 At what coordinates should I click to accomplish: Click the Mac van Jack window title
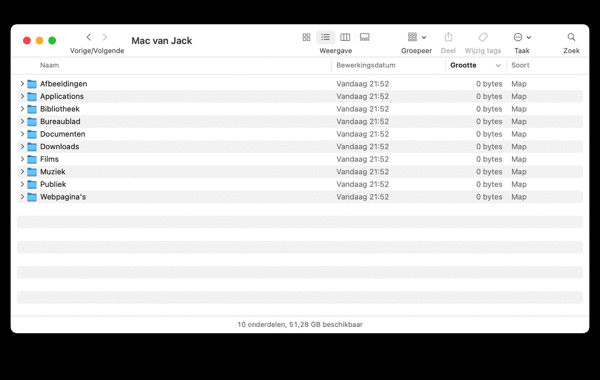[x=162, y=41]
